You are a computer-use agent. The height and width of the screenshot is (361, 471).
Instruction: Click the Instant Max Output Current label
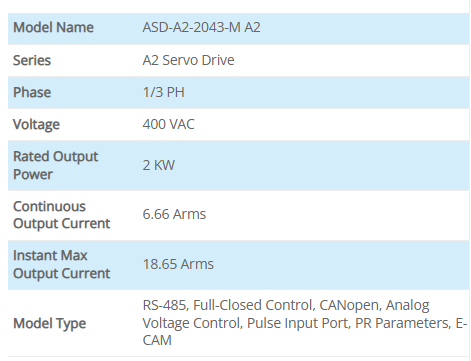click(62, 264)
